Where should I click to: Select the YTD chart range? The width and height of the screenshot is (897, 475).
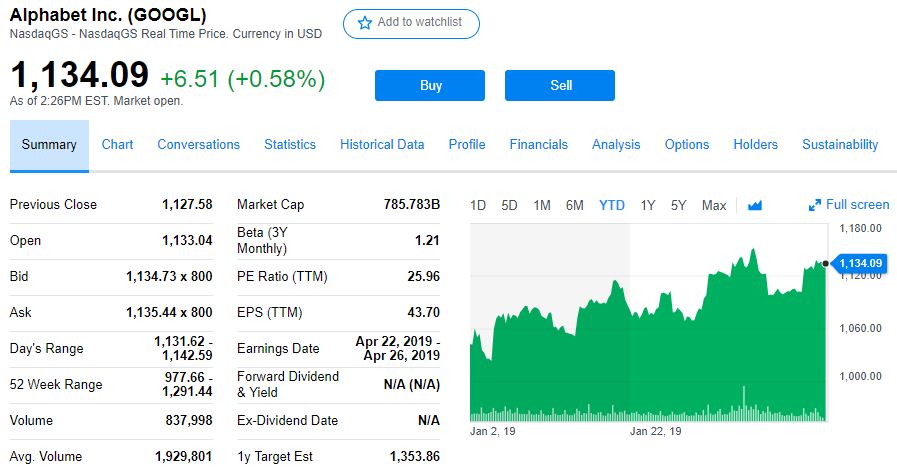pyautogui.click(x=611, y=205)
